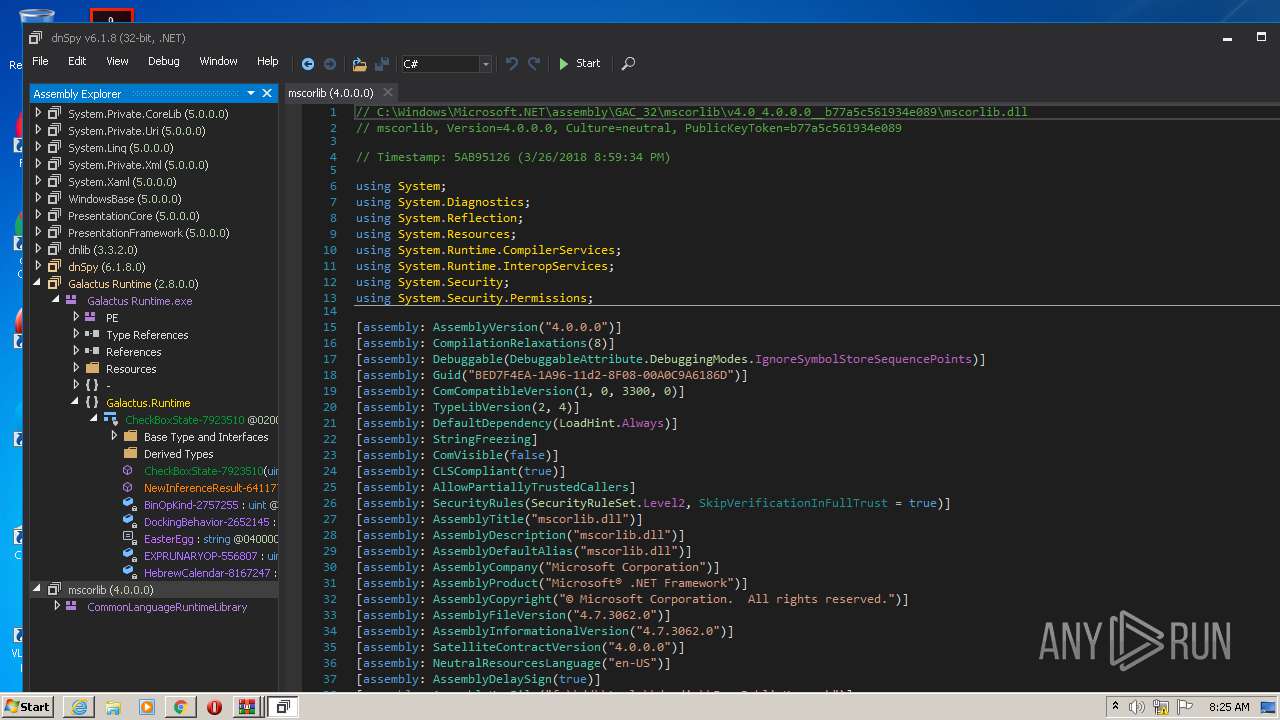Click the DebuggableAttribute type in code
The width and height of the screenshot is (1280, 720).
tap(577, 359)
